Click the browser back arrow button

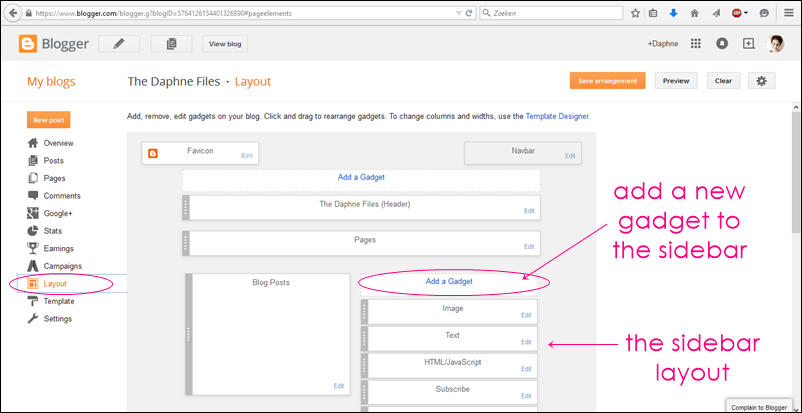13,13
